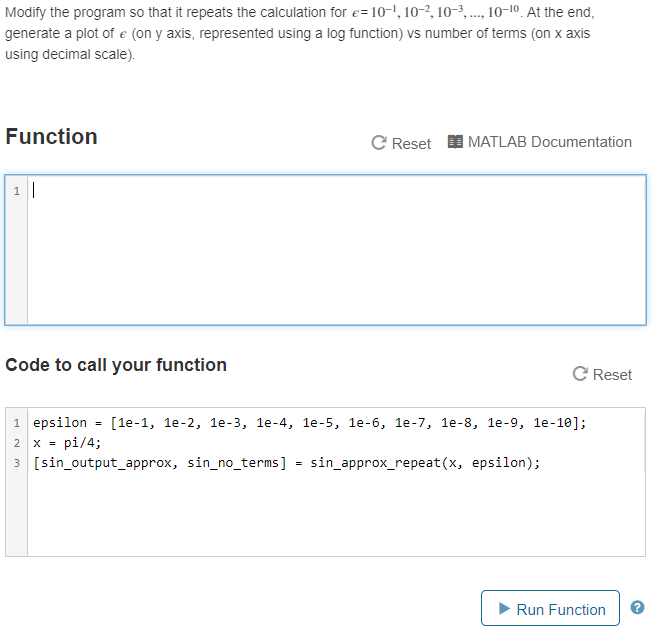
Task: Click empty area below line 3 in call editor
Action: (x=336, y=514)
